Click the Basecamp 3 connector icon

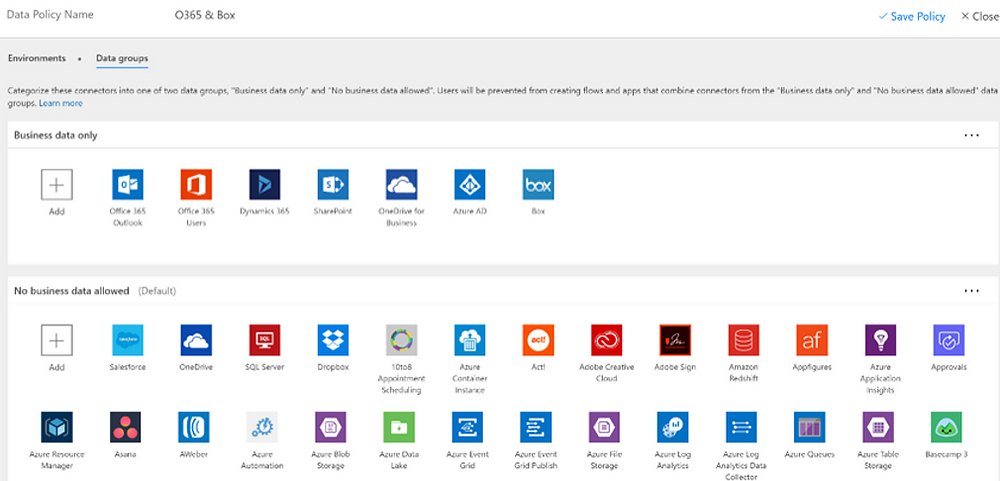tap(946, 427)
